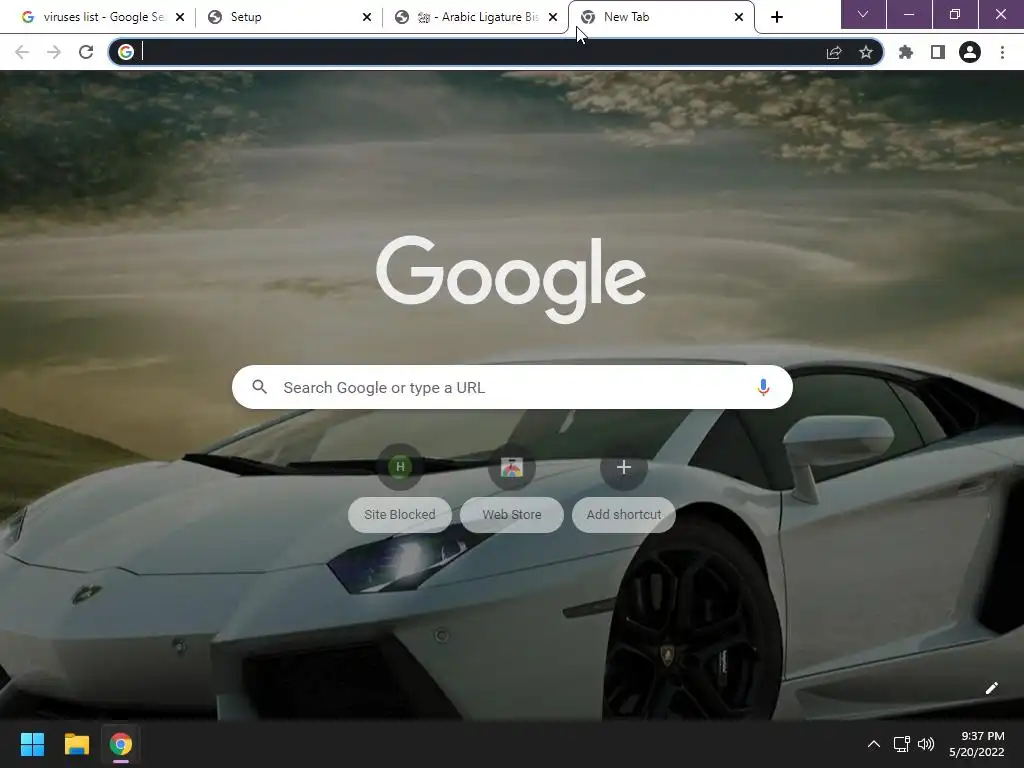Viewport: 1024px width, 768px height.
Task: Open network status tray icon
Action: point(902,744)
